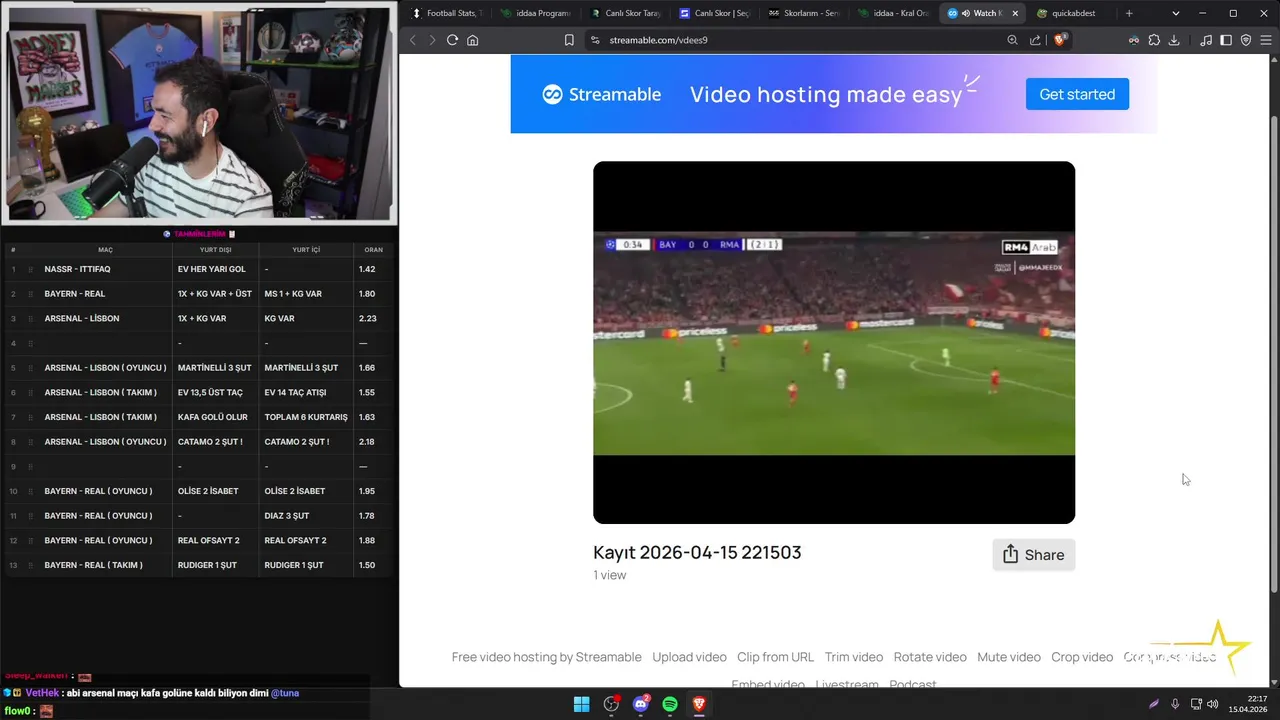Click the zoom magnifier icon in address bar
This screenshot has height=720, width=1280.
click(x=1012, y=40)
